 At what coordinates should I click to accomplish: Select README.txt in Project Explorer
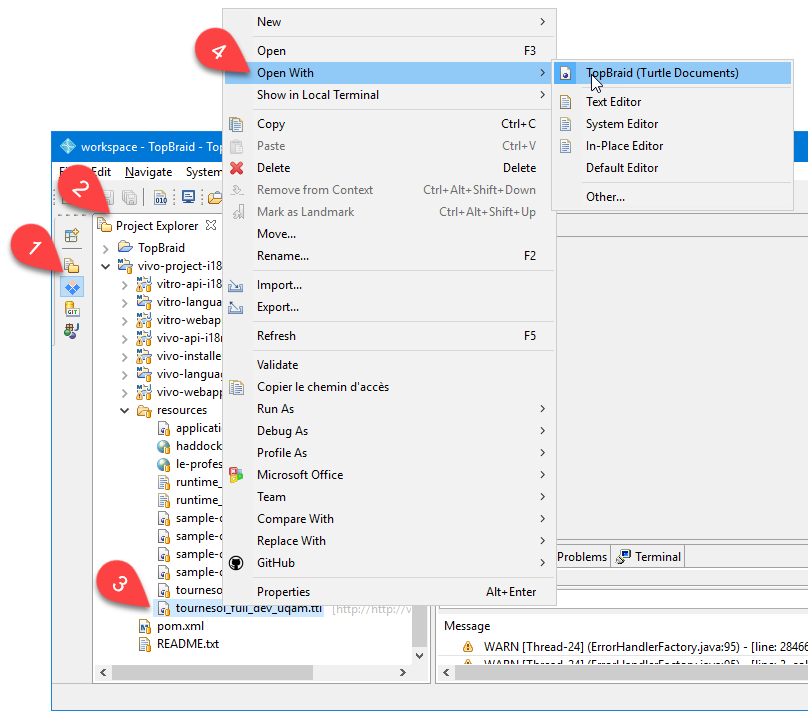click(179, 644)
